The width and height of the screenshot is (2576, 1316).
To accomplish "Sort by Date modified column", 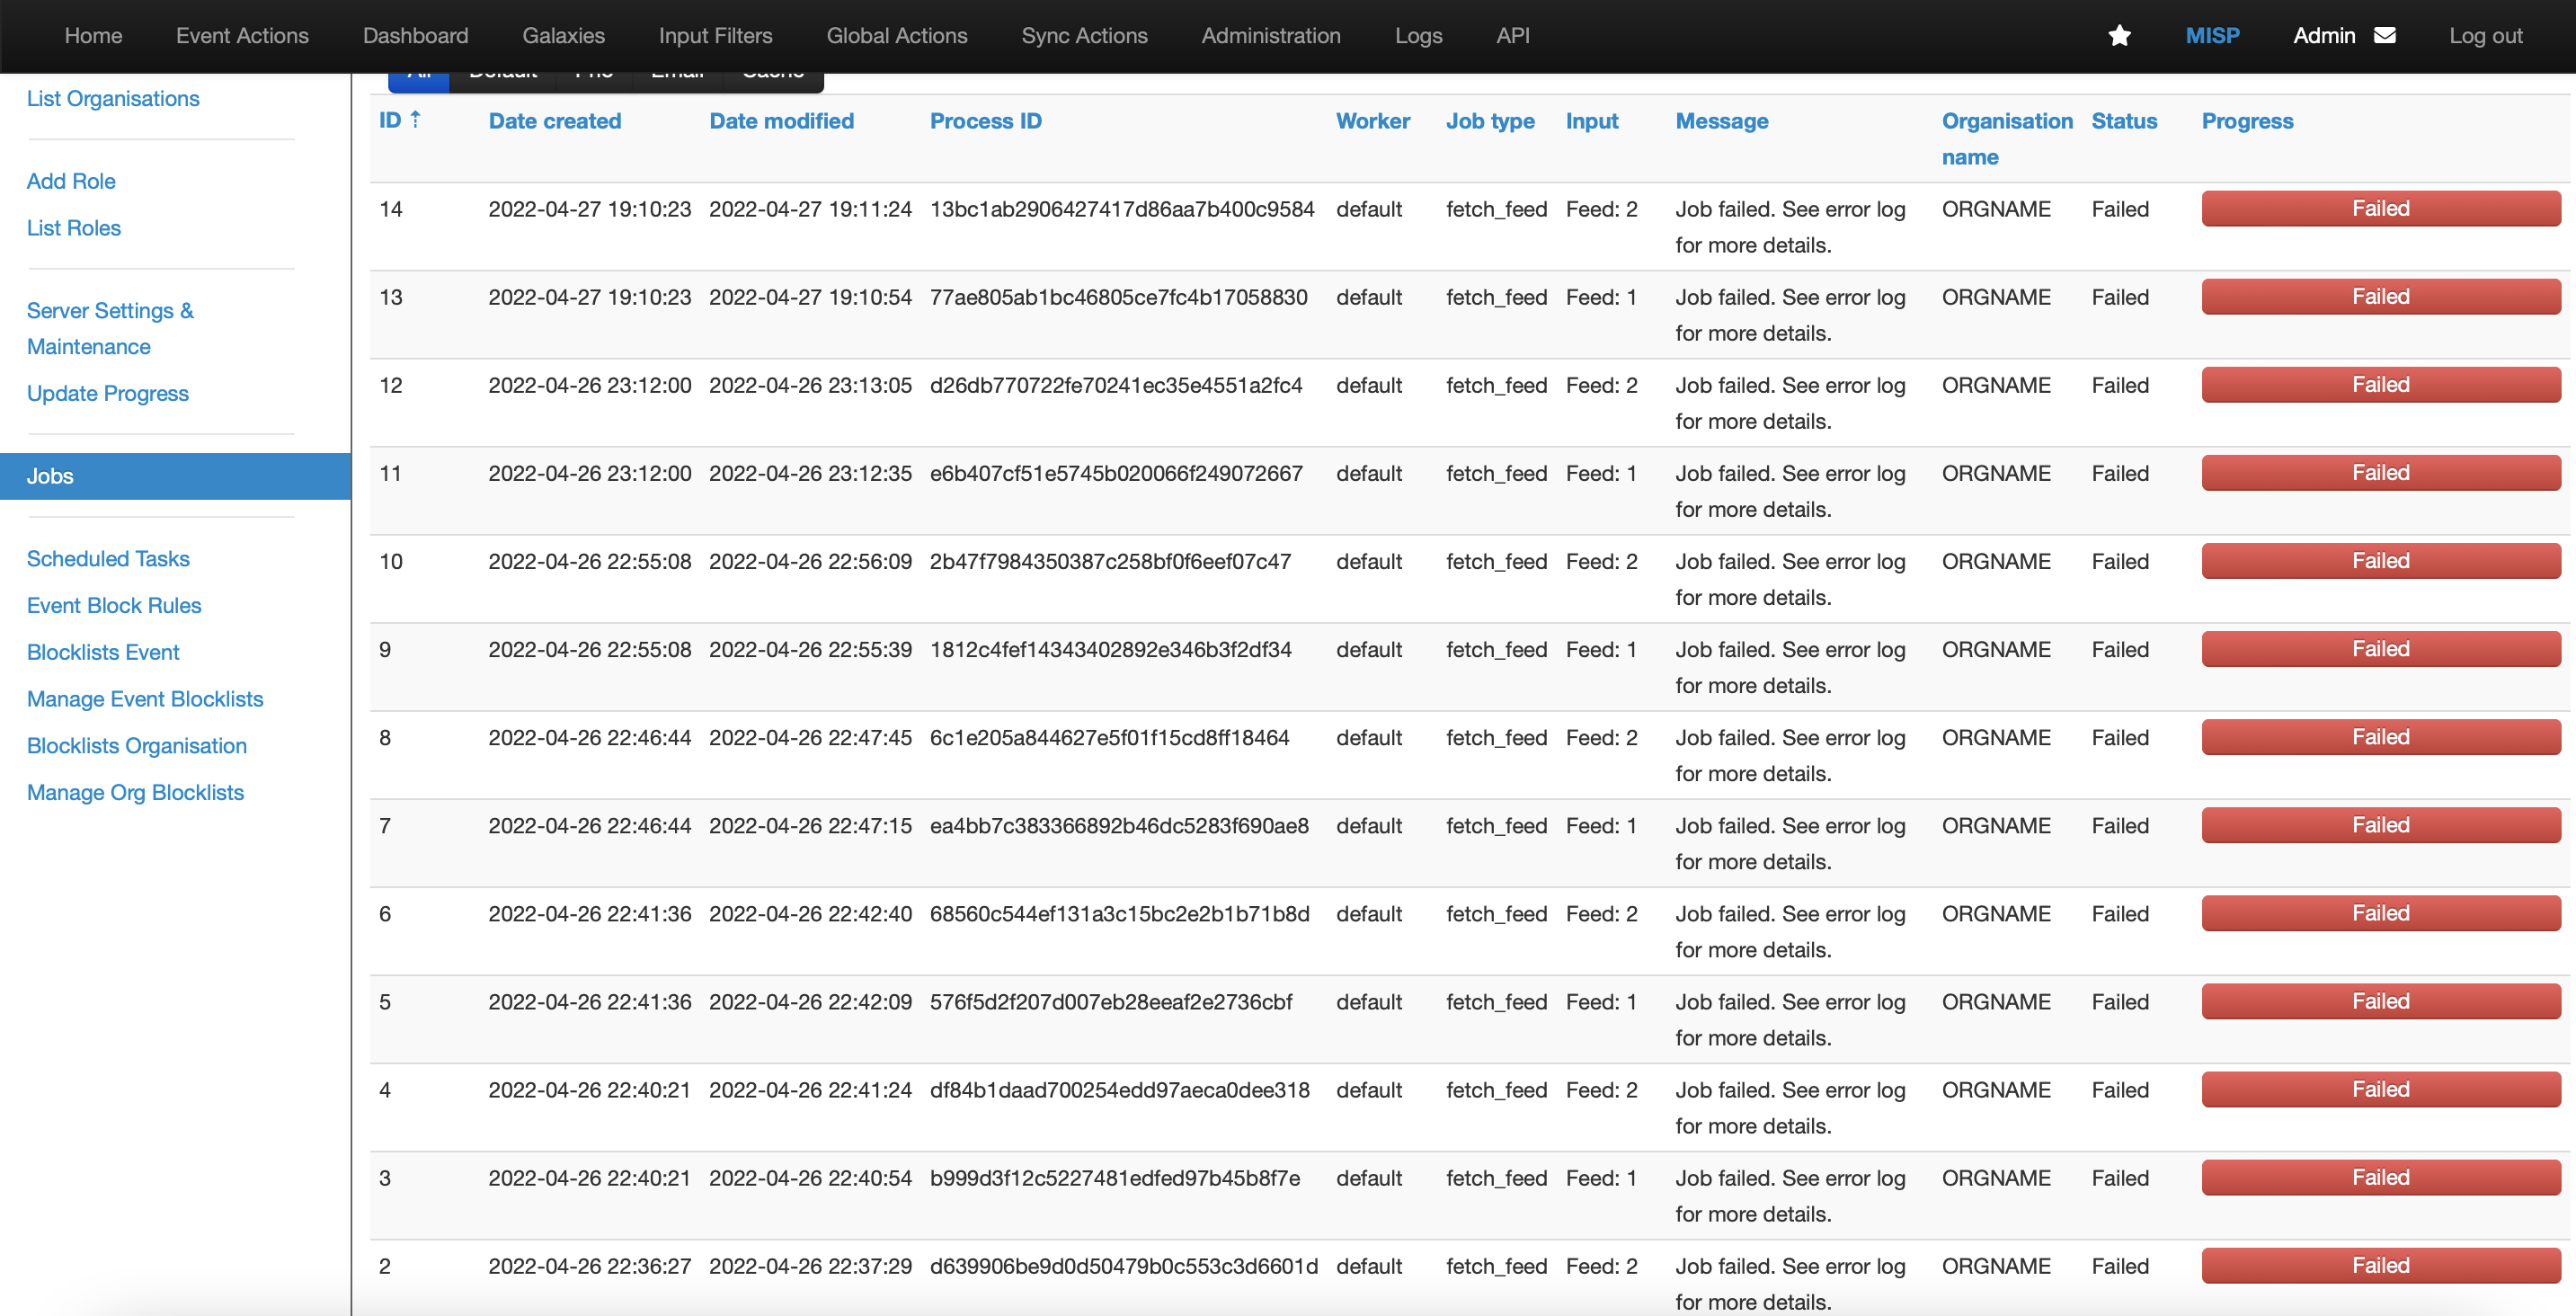I will (781, 121).
